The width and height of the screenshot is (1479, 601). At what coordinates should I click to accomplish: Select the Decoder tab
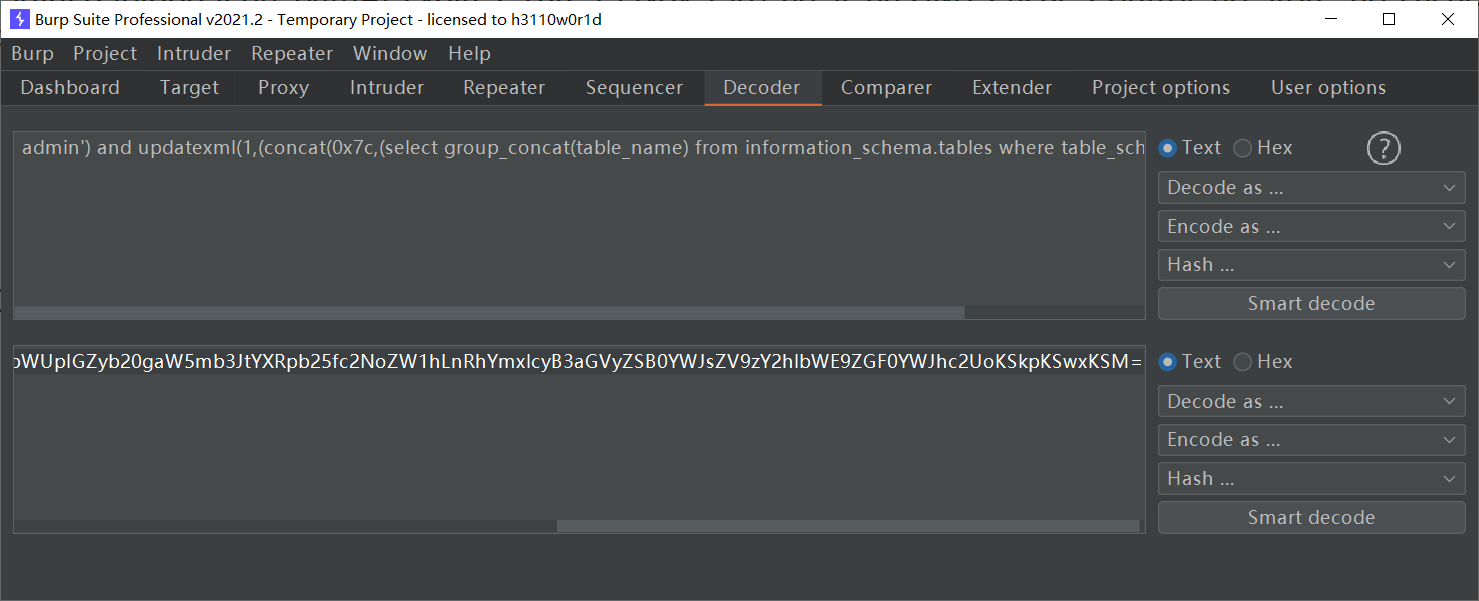point(762,88)
